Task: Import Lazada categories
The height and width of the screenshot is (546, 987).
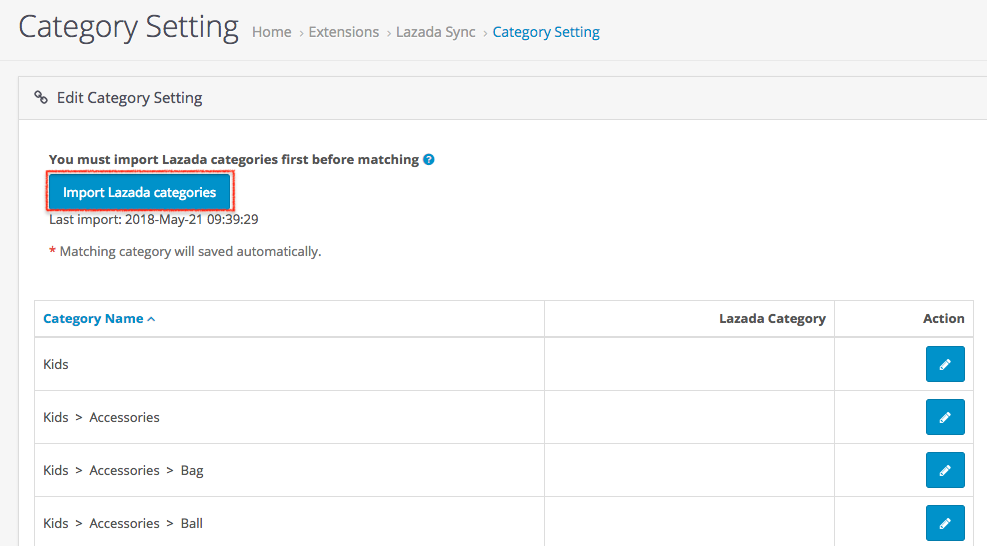Action: [x=139, y=192]
